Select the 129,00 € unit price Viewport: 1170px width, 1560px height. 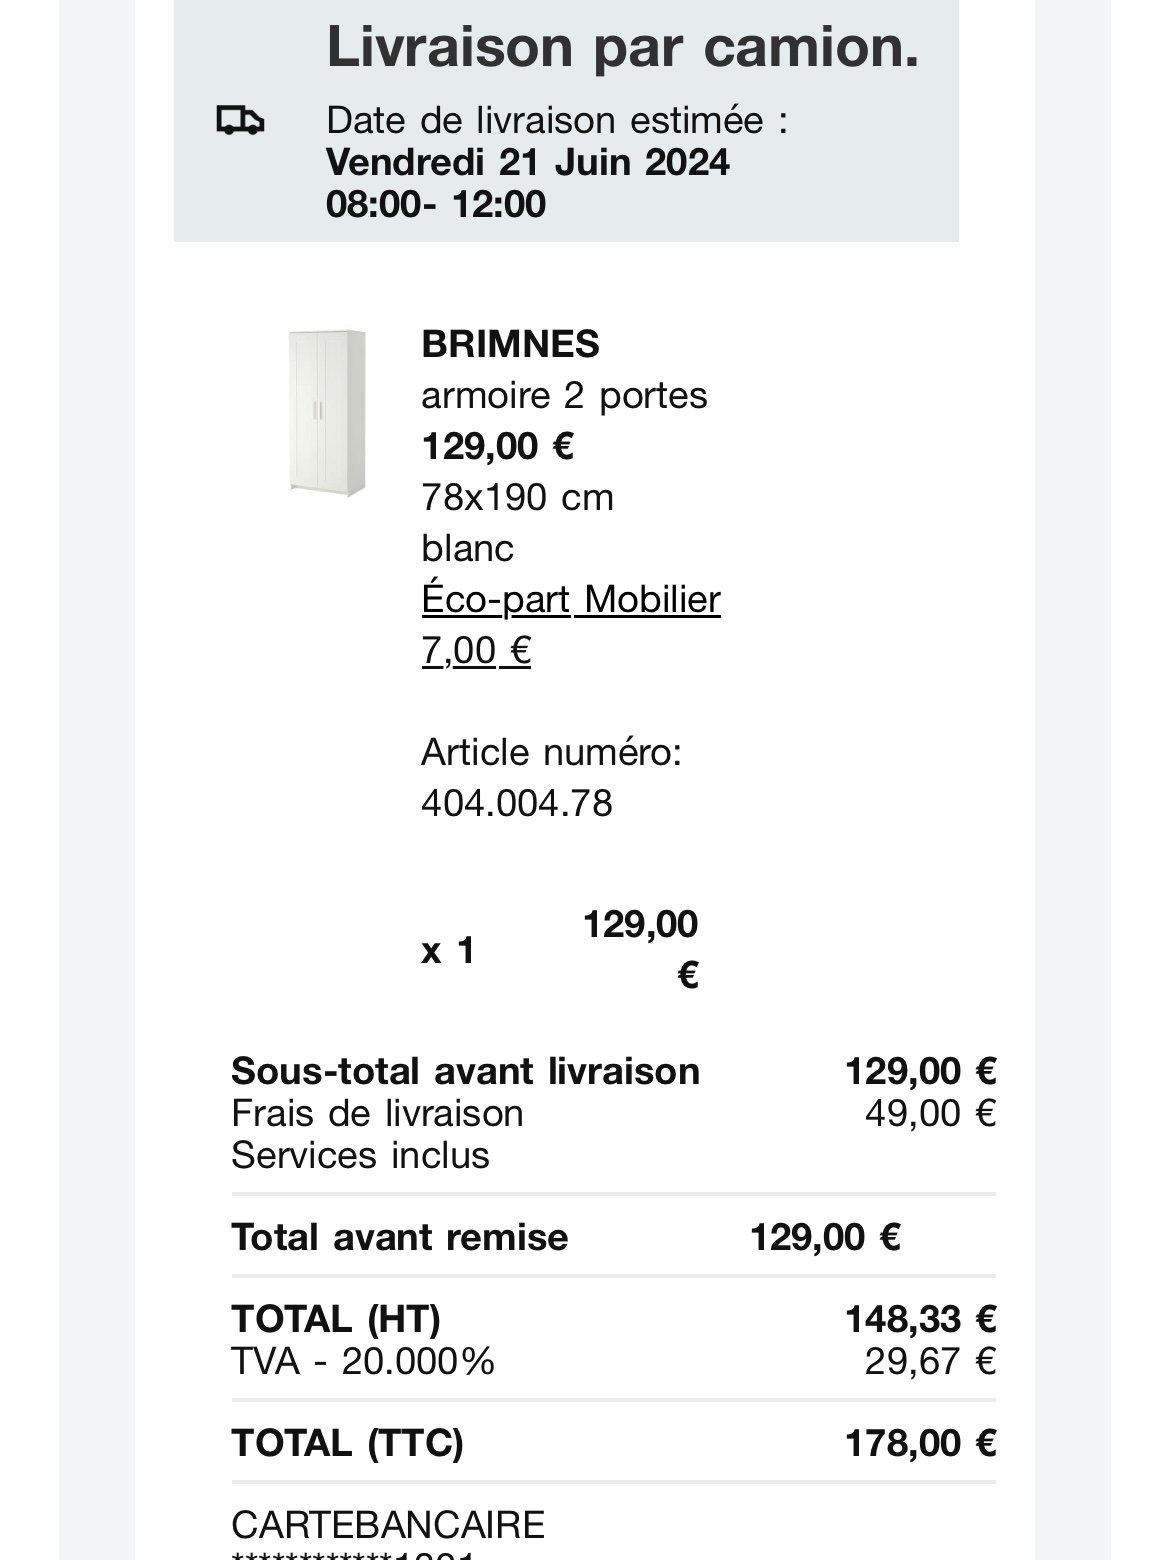pos(497,446)
